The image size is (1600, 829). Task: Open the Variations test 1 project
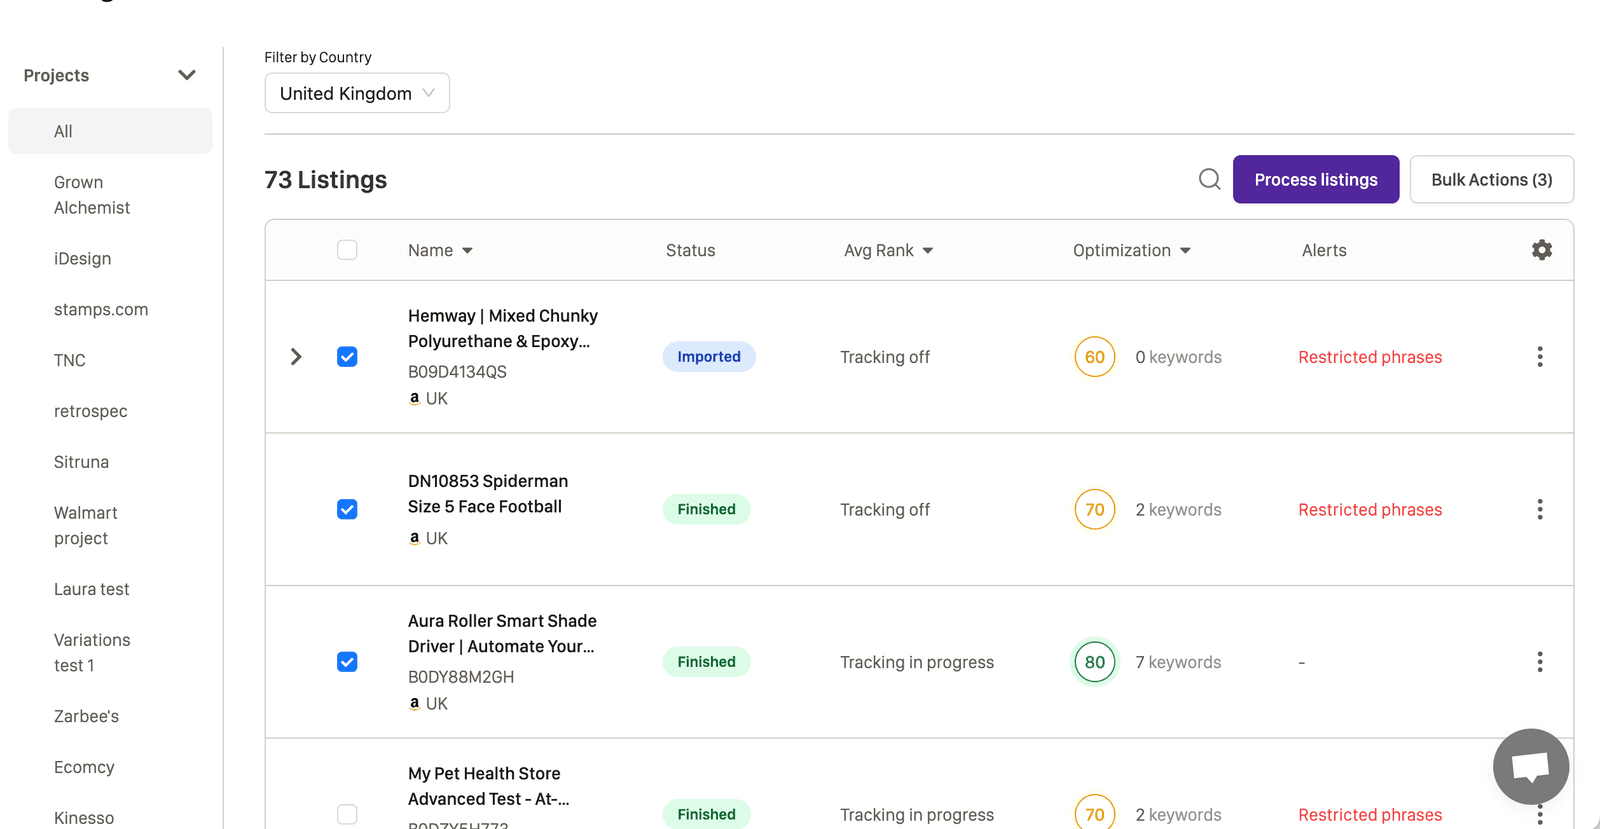tap(92, 652)
